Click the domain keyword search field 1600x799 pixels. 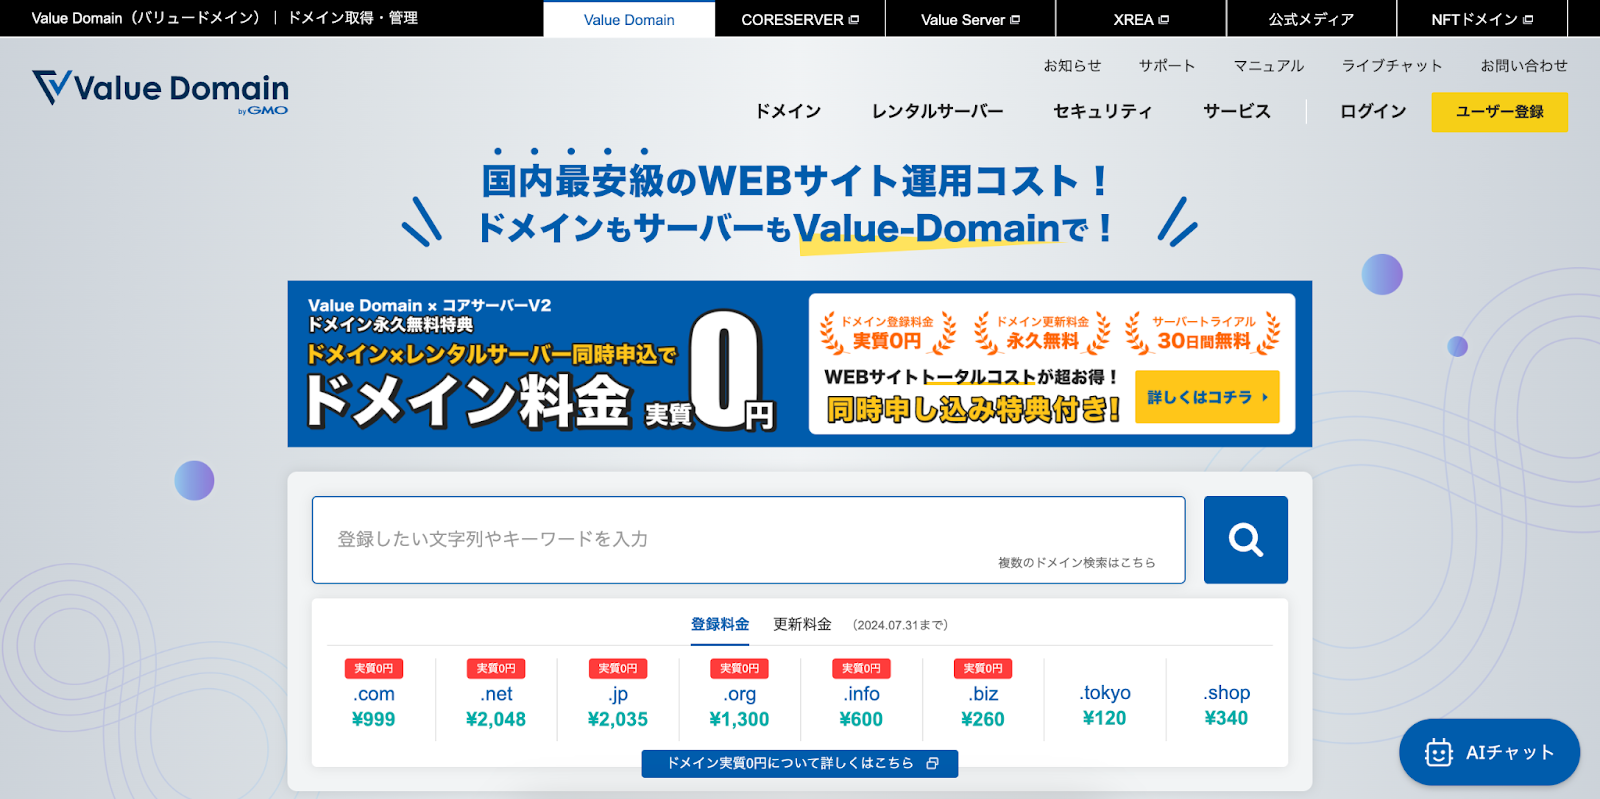pyautogui.click(x=748, y=540)
